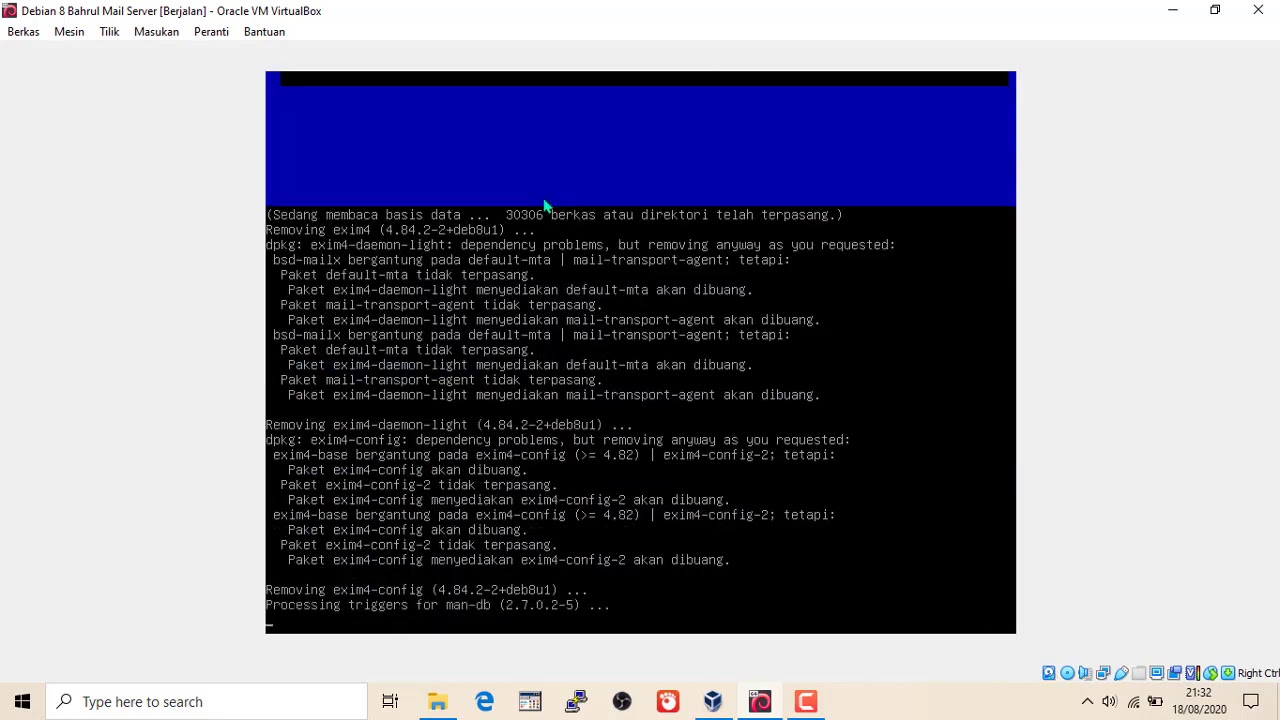Click the line 'Removing exim4-config (4.84.2-2+deb8u1) ...'
This screenshot has height=720, width=1280.
coord(426,590)
